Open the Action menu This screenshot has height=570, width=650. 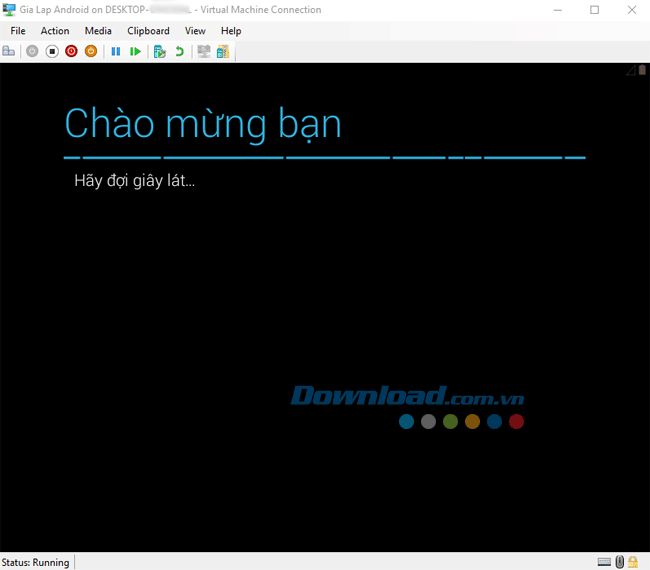(55, 31)
